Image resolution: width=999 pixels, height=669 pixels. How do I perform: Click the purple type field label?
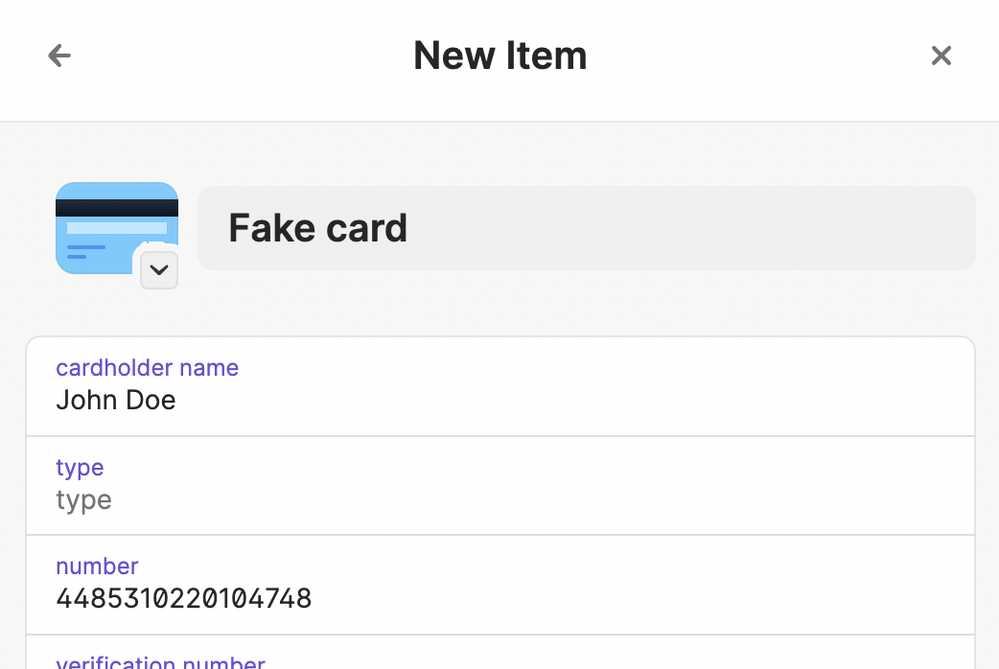[80, 468]
